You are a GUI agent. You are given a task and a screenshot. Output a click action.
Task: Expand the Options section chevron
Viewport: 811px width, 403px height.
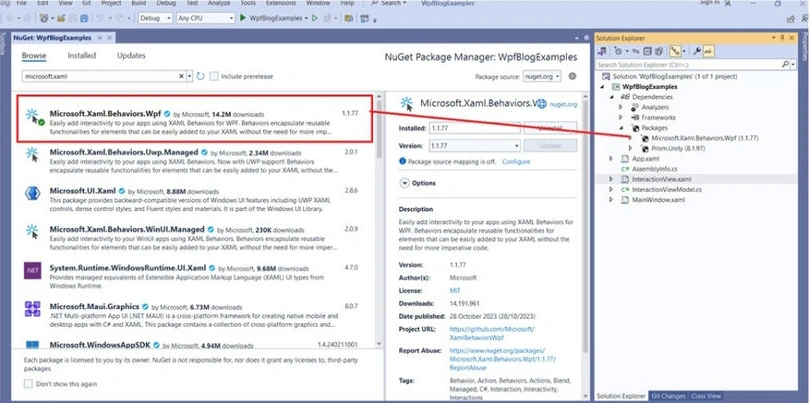(404, 183)
